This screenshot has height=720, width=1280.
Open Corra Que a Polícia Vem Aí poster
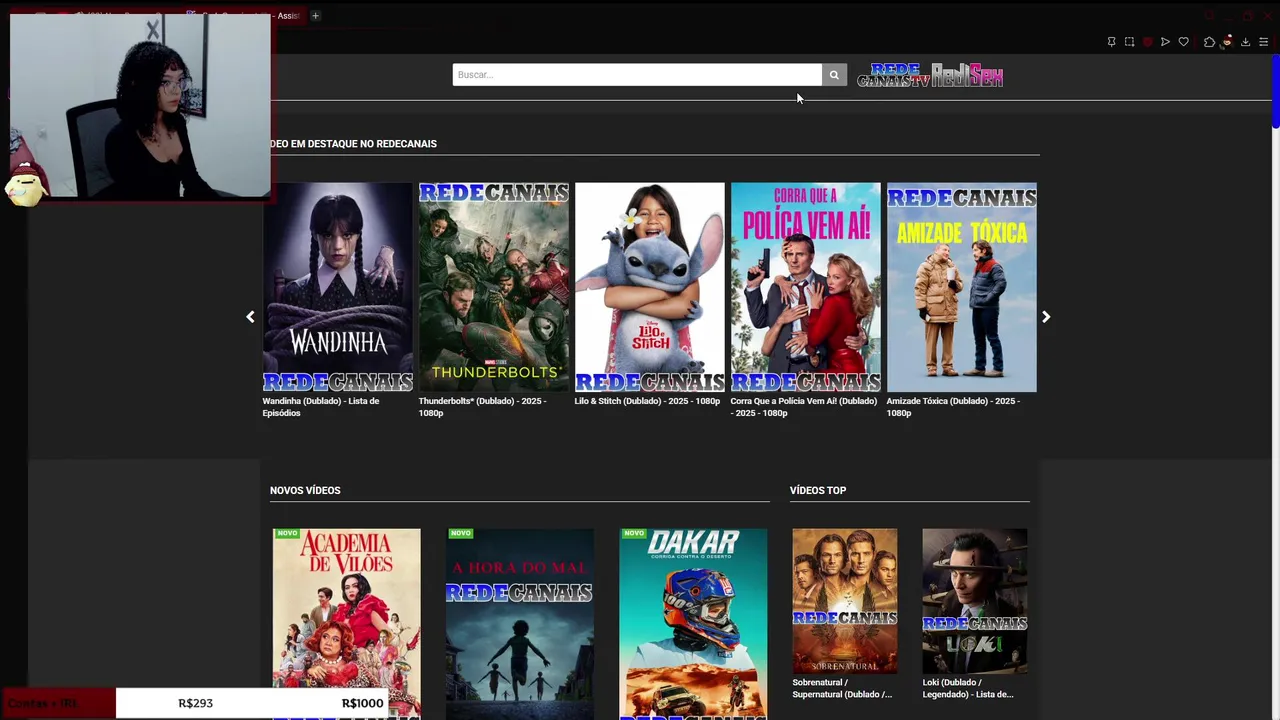click(x=806, y=287)
